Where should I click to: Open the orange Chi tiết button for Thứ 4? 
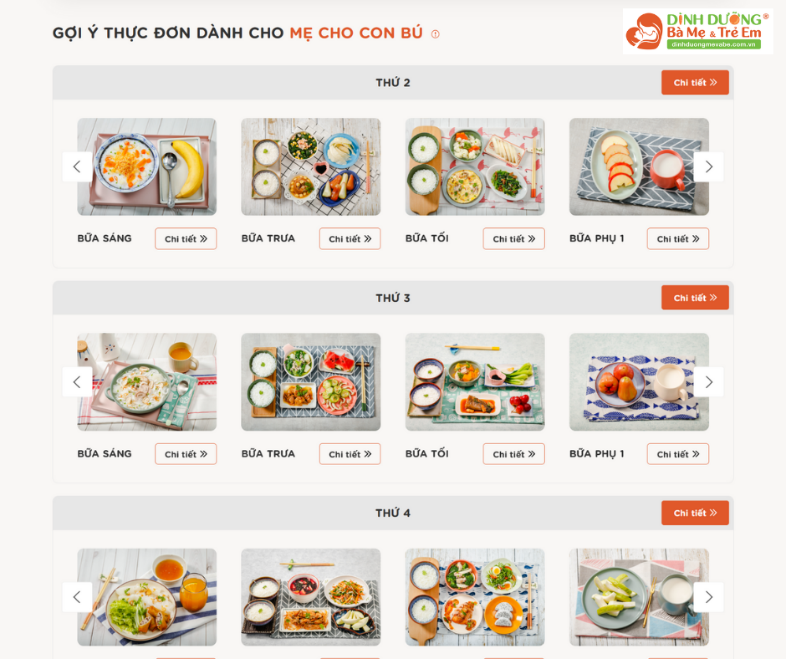point(695,513)
